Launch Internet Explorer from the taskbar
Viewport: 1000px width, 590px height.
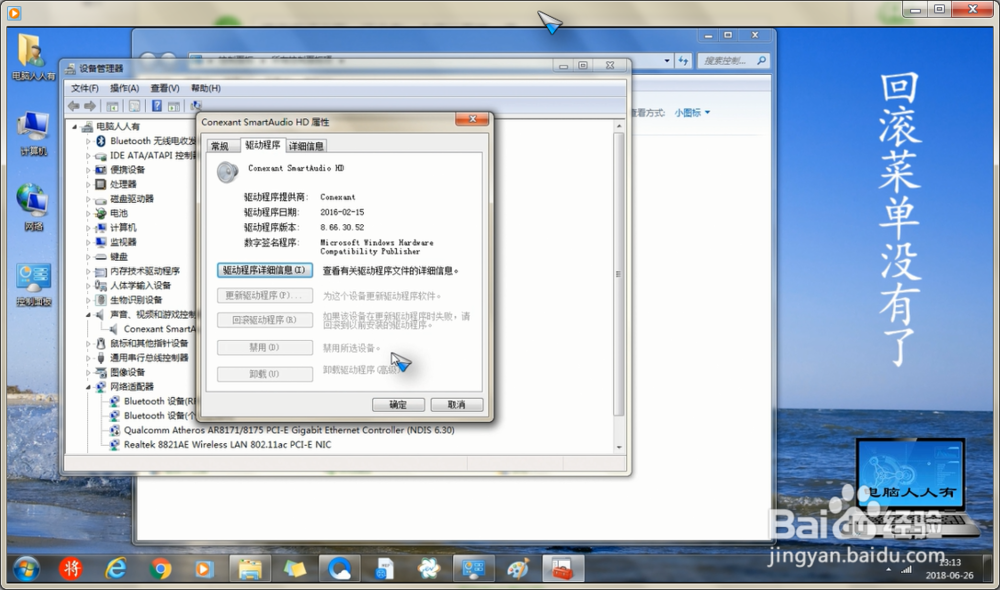coord(115,568)
